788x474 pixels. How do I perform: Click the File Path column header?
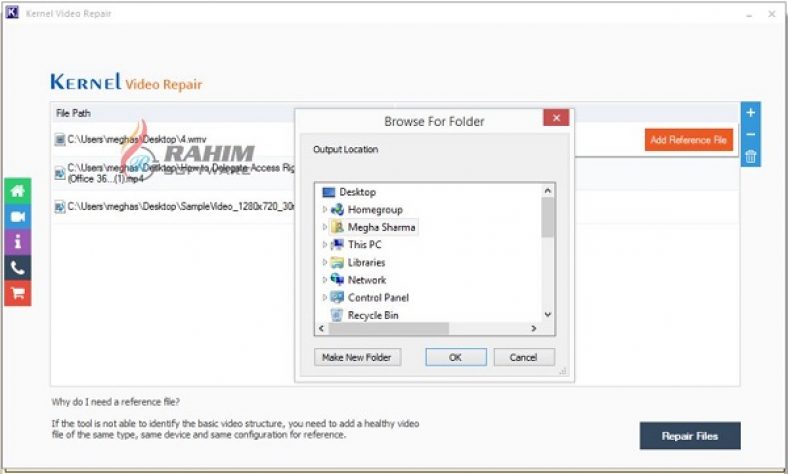73,113
